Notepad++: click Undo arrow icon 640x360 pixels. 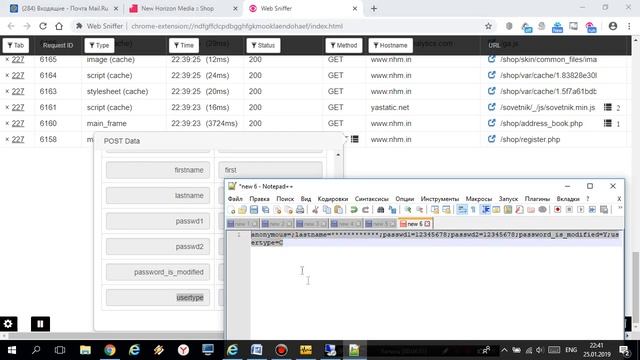click(353, 210)
